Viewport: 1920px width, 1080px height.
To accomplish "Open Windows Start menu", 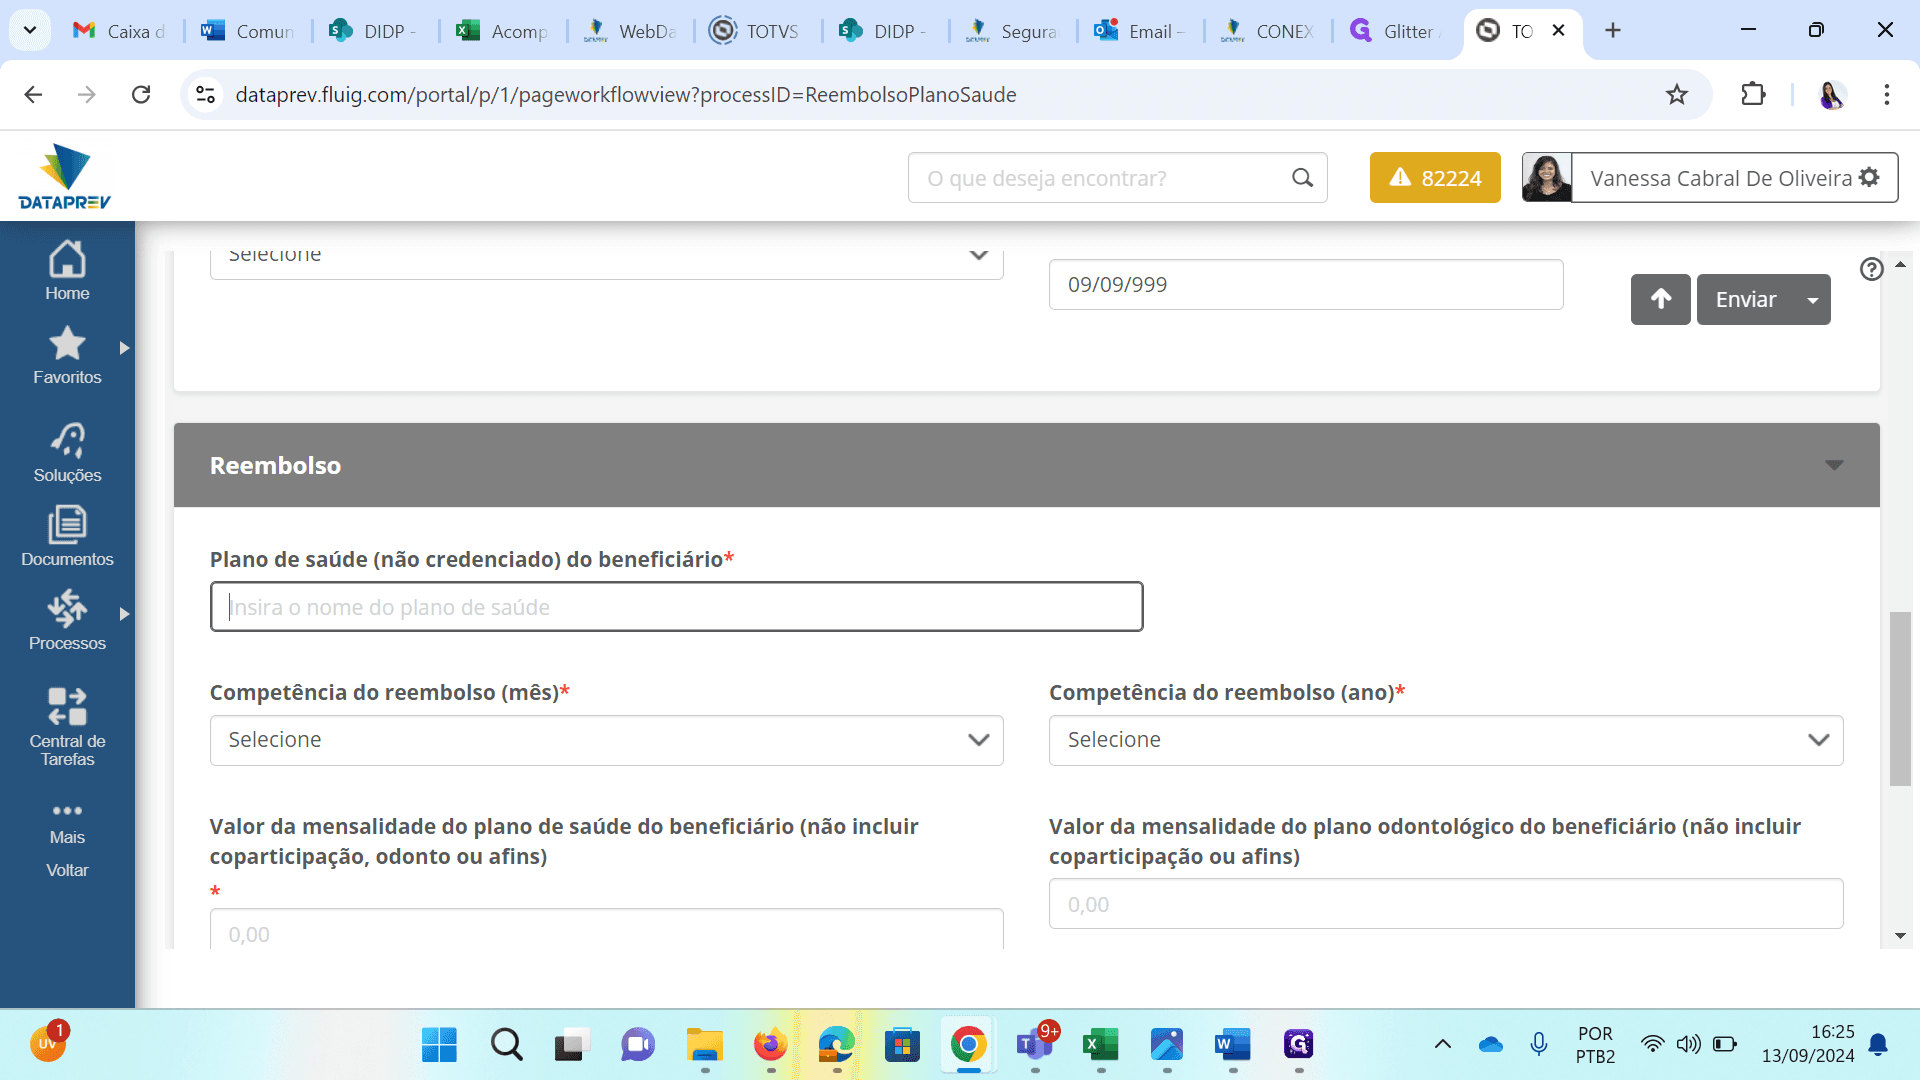I will click(x=439, y=1045).
